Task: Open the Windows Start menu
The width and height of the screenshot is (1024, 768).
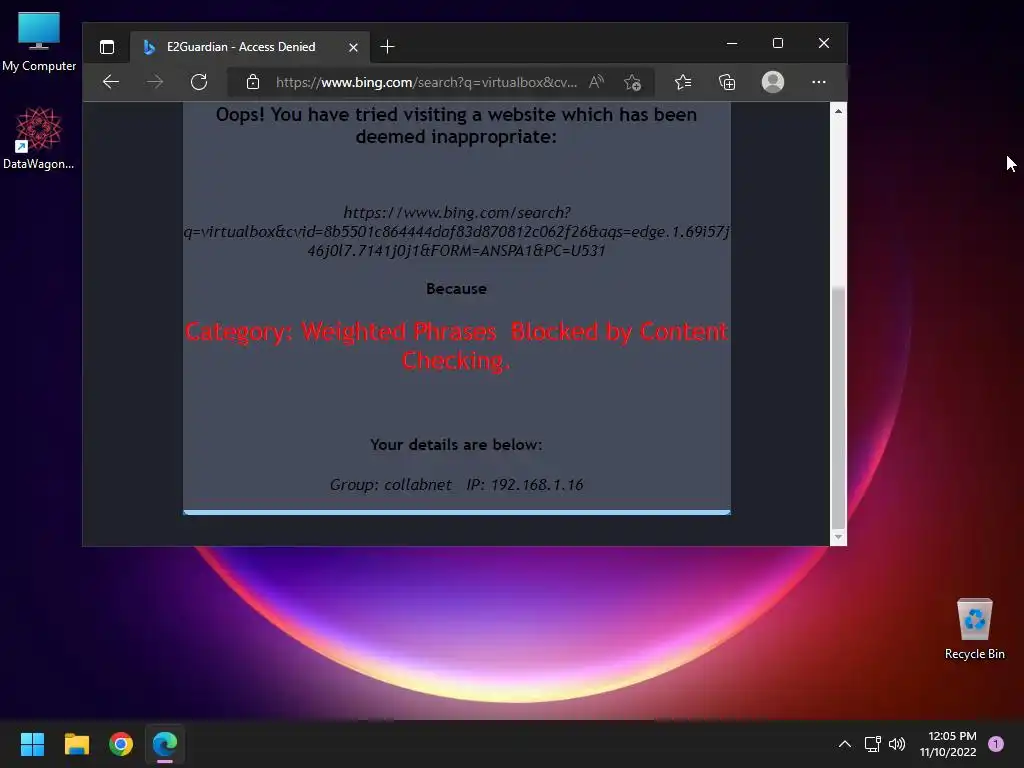Action: tap(32, 744)
